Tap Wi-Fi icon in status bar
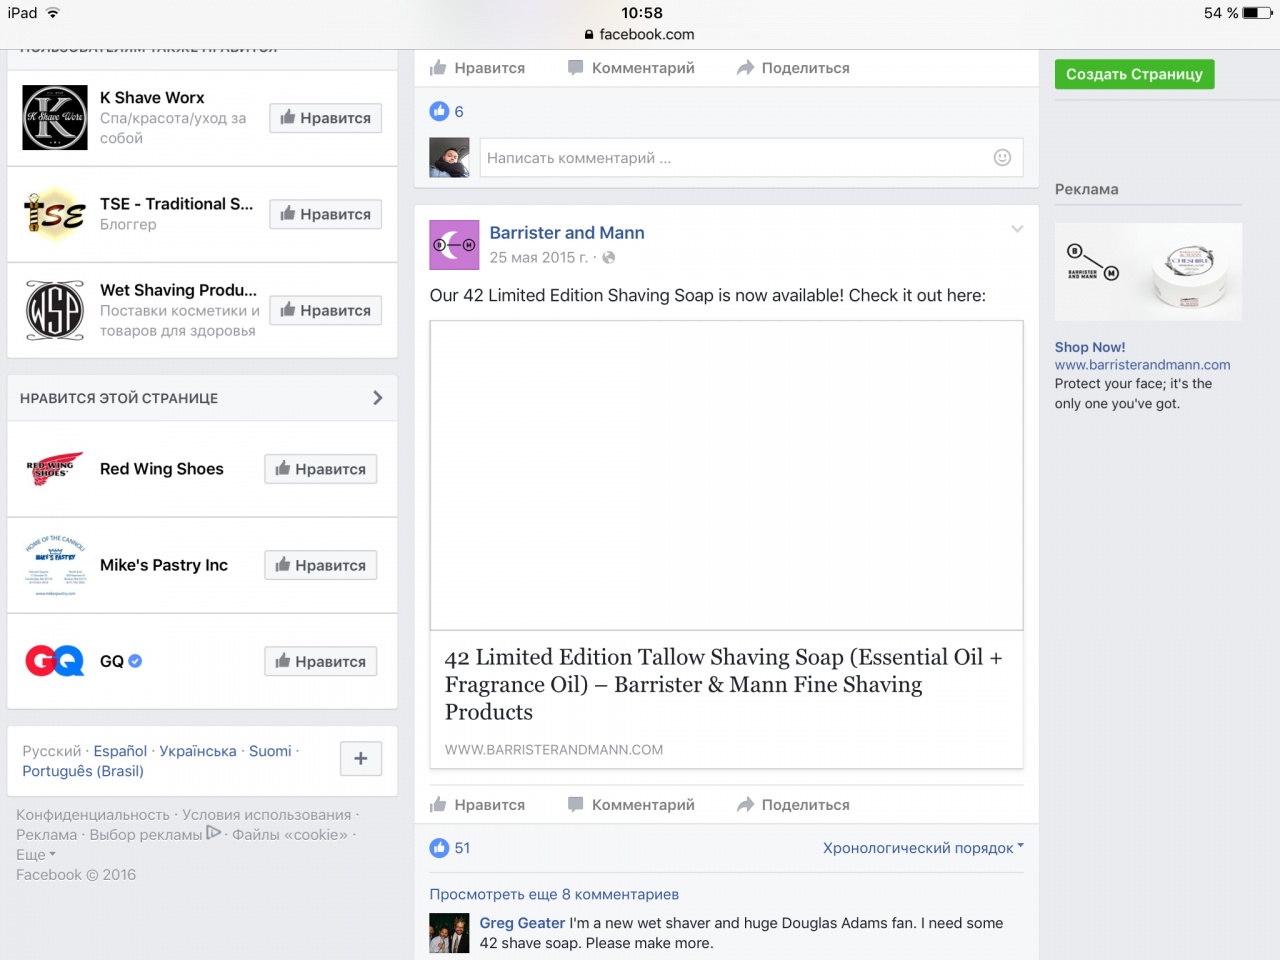 point(53,13)
